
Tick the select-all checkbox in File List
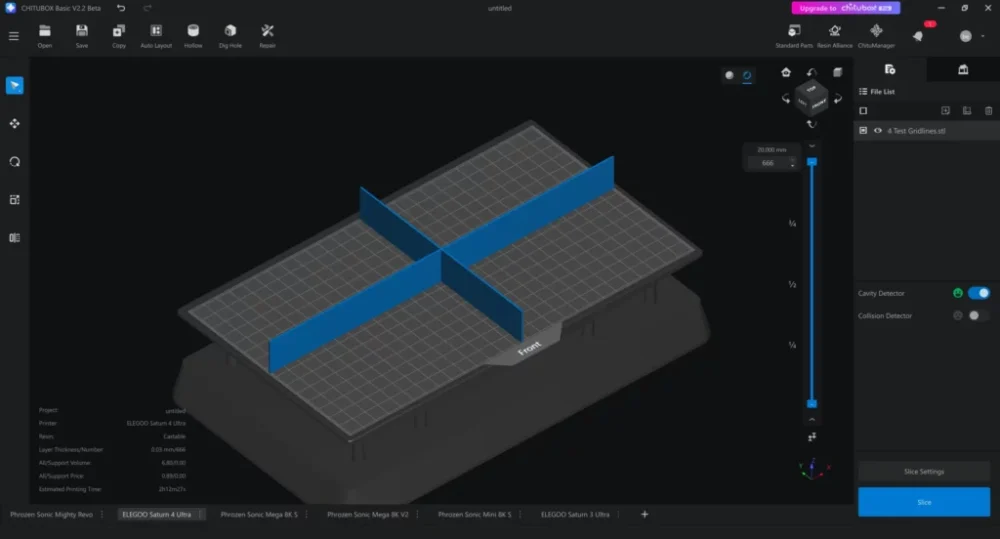[863, 110]
